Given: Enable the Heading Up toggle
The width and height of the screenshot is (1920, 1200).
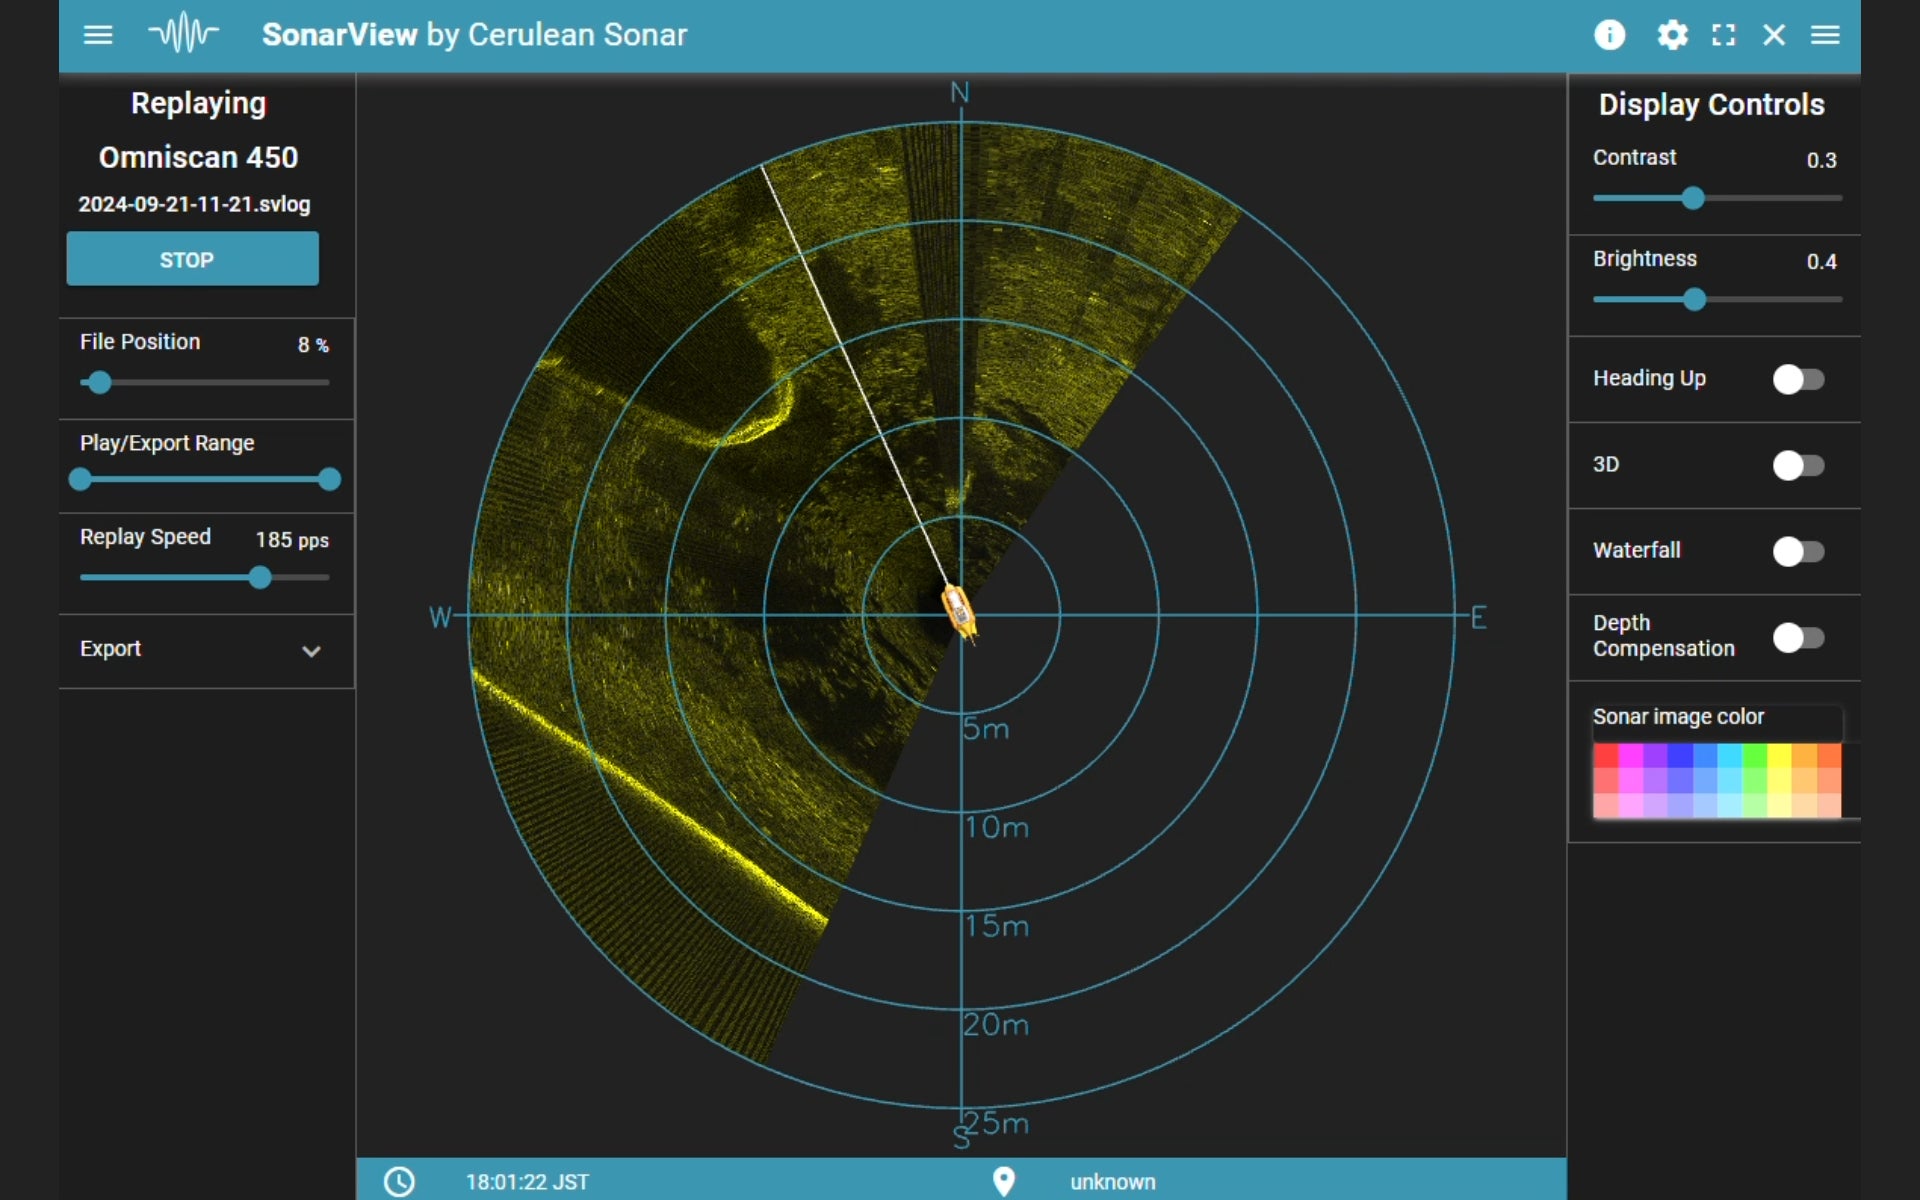Looking at the screenshot, I should coord(1798,379).
